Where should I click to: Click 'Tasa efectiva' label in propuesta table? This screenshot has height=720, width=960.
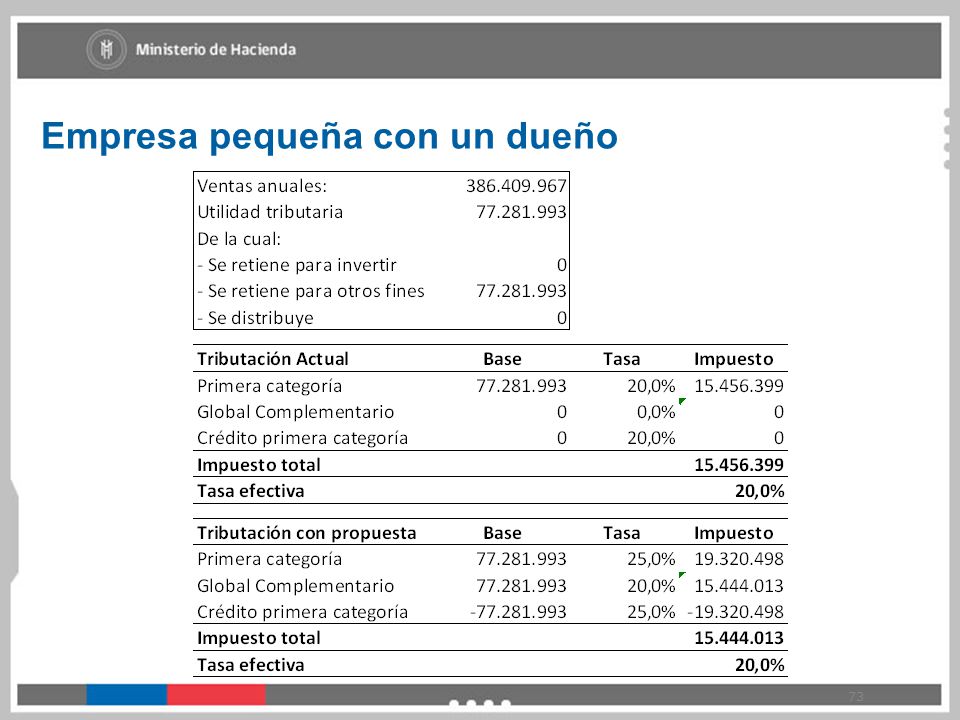[250, 665]
